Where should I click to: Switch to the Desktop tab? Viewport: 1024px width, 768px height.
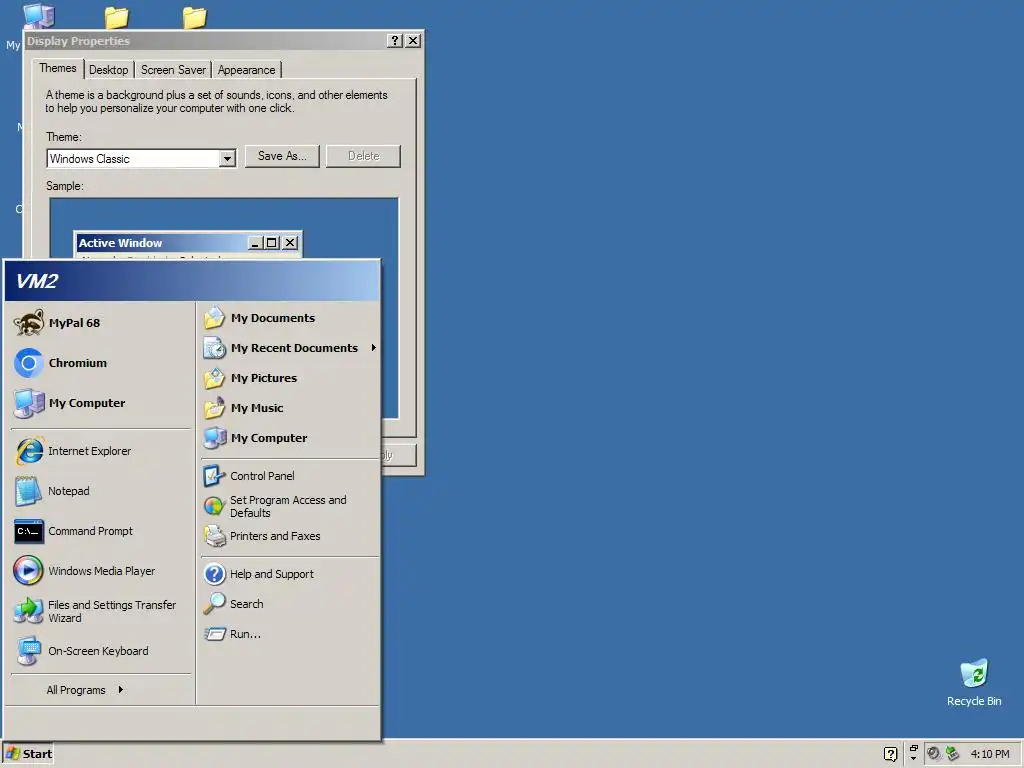click(x=108, y=70)
